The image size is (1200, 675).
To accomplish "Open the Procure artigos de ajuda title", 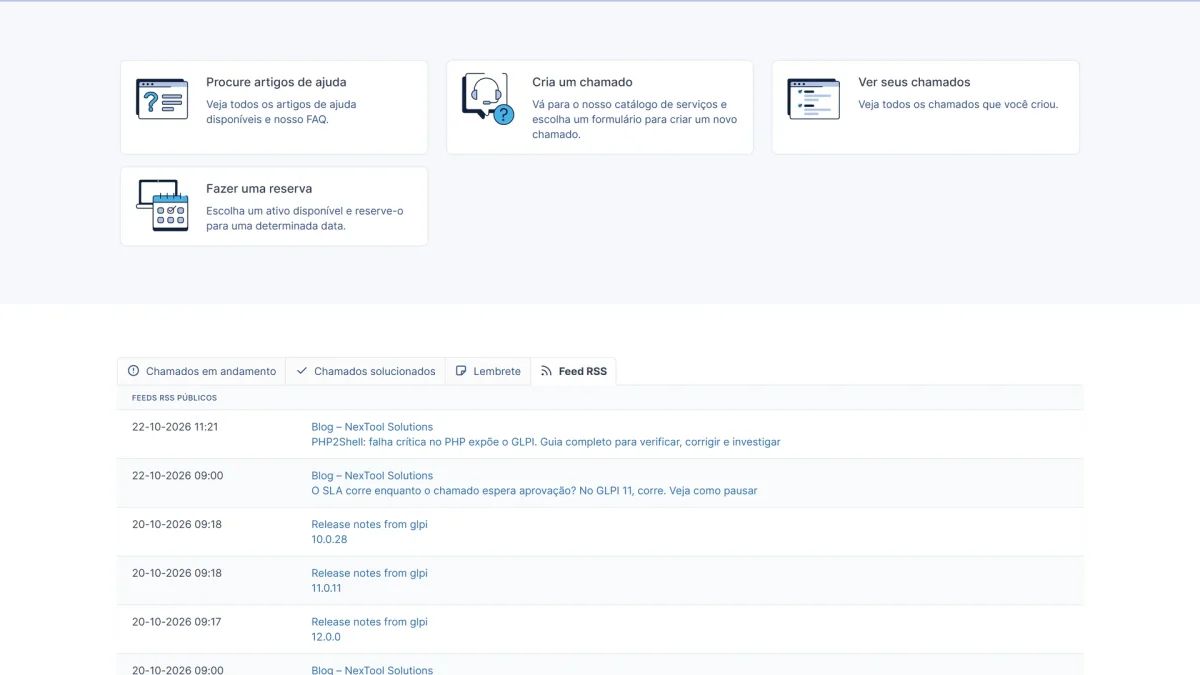I will (276, 82).
